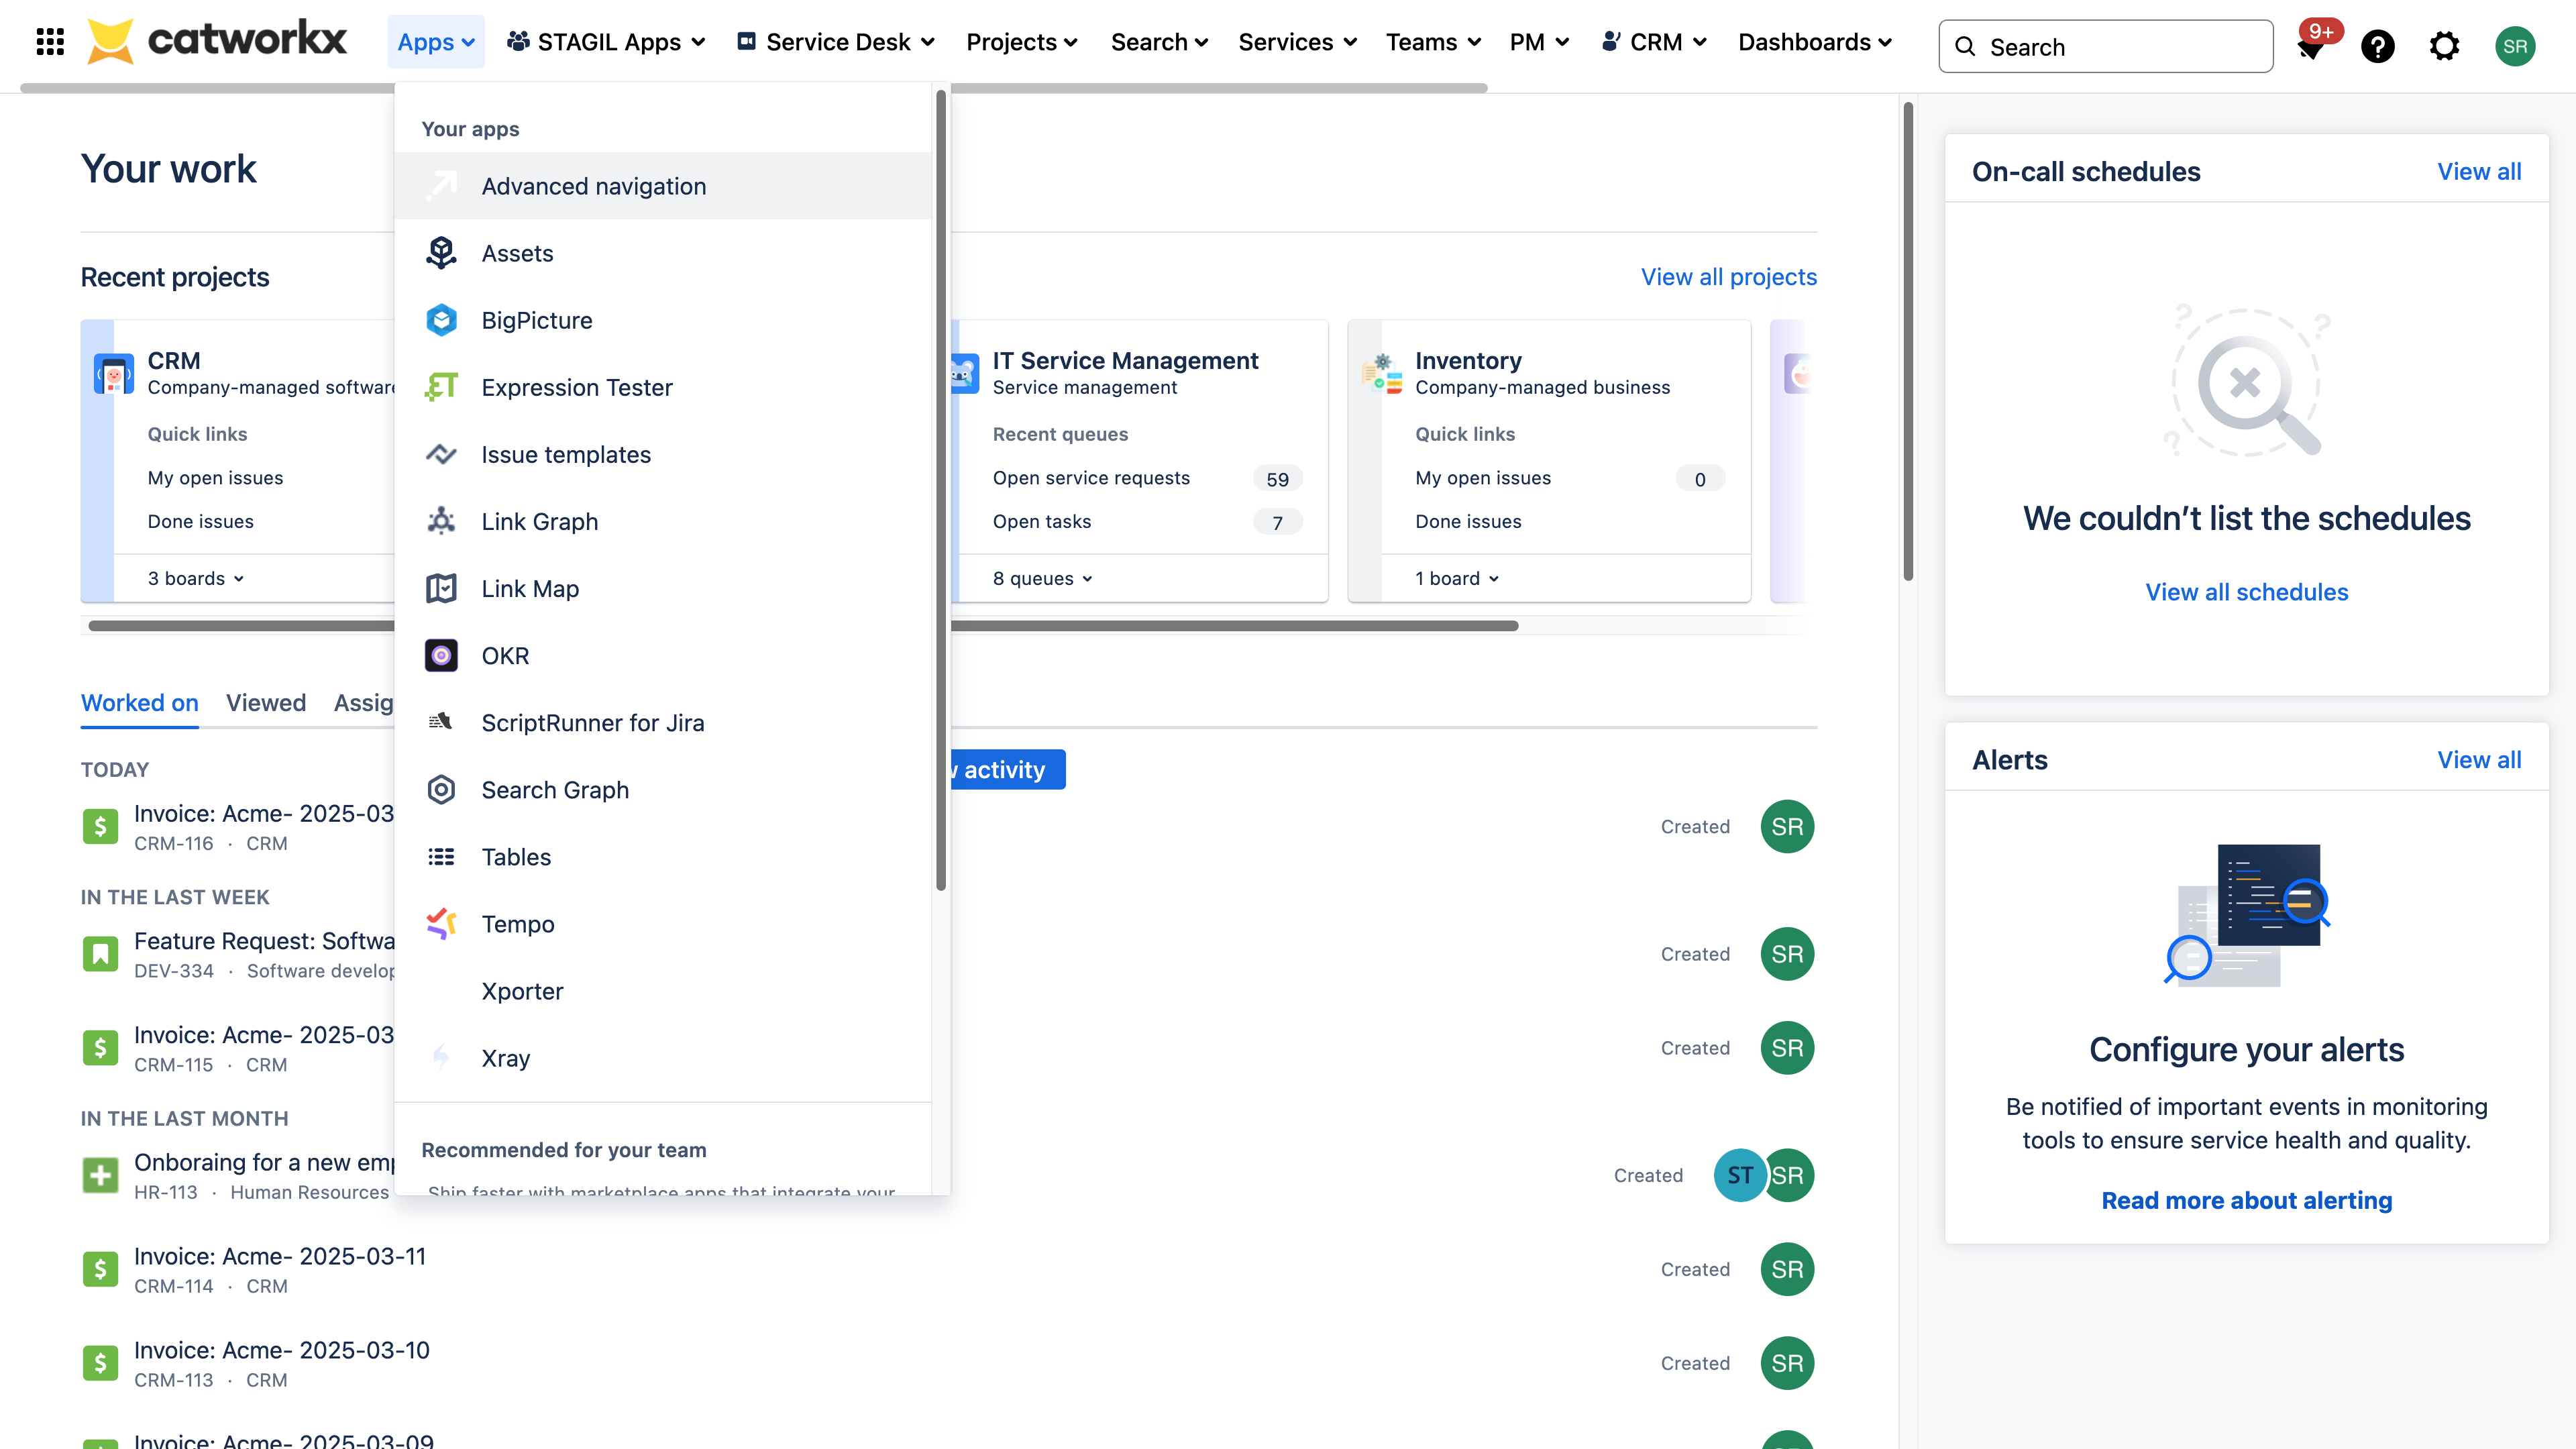Click the BigPicture app icon
The width and height of the screenshot is (2576, 1449).
point(441,320)
